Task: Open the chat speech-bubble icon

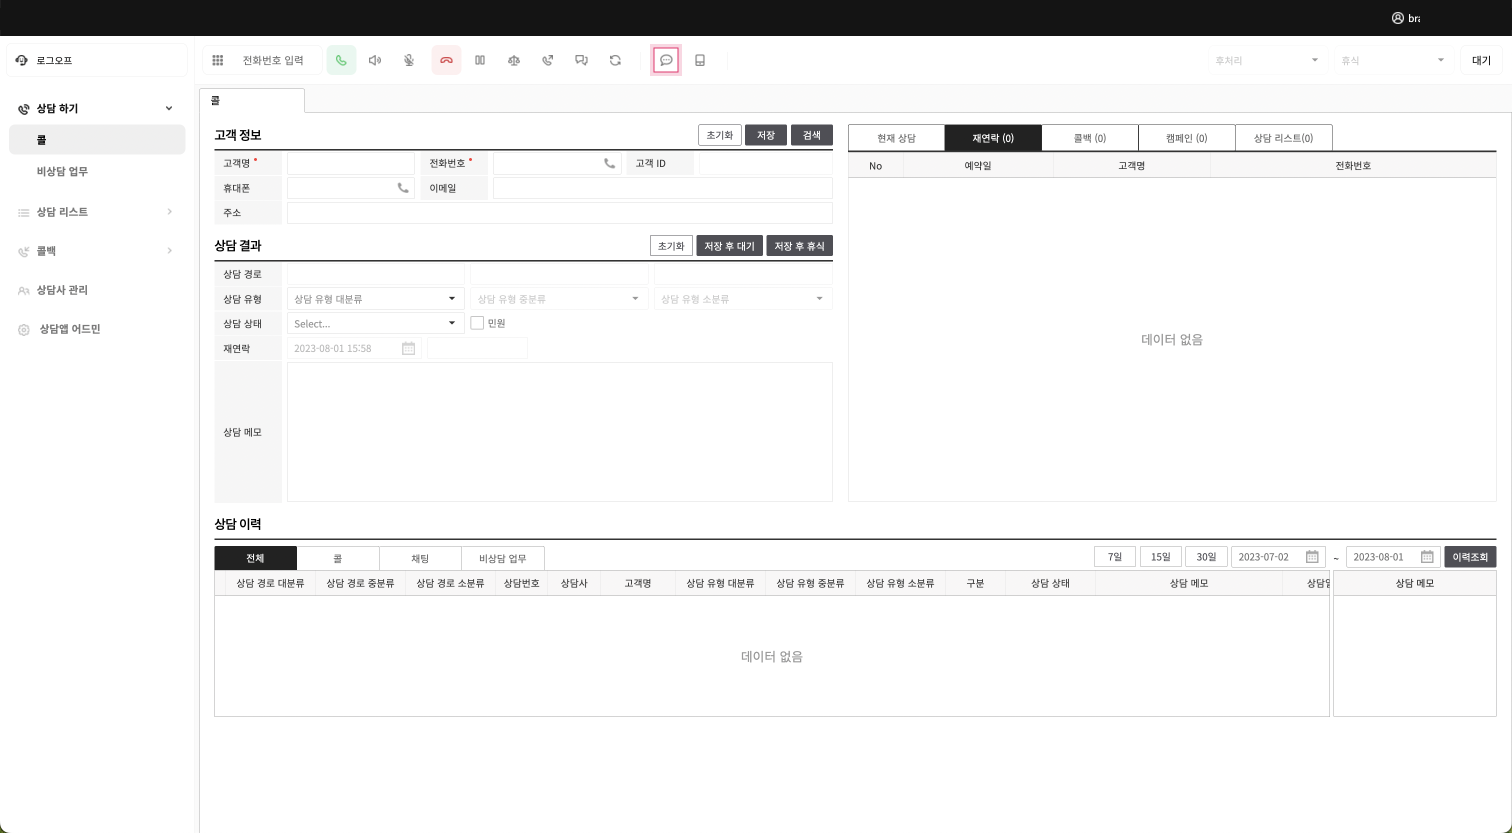Action: coord(666,60)
